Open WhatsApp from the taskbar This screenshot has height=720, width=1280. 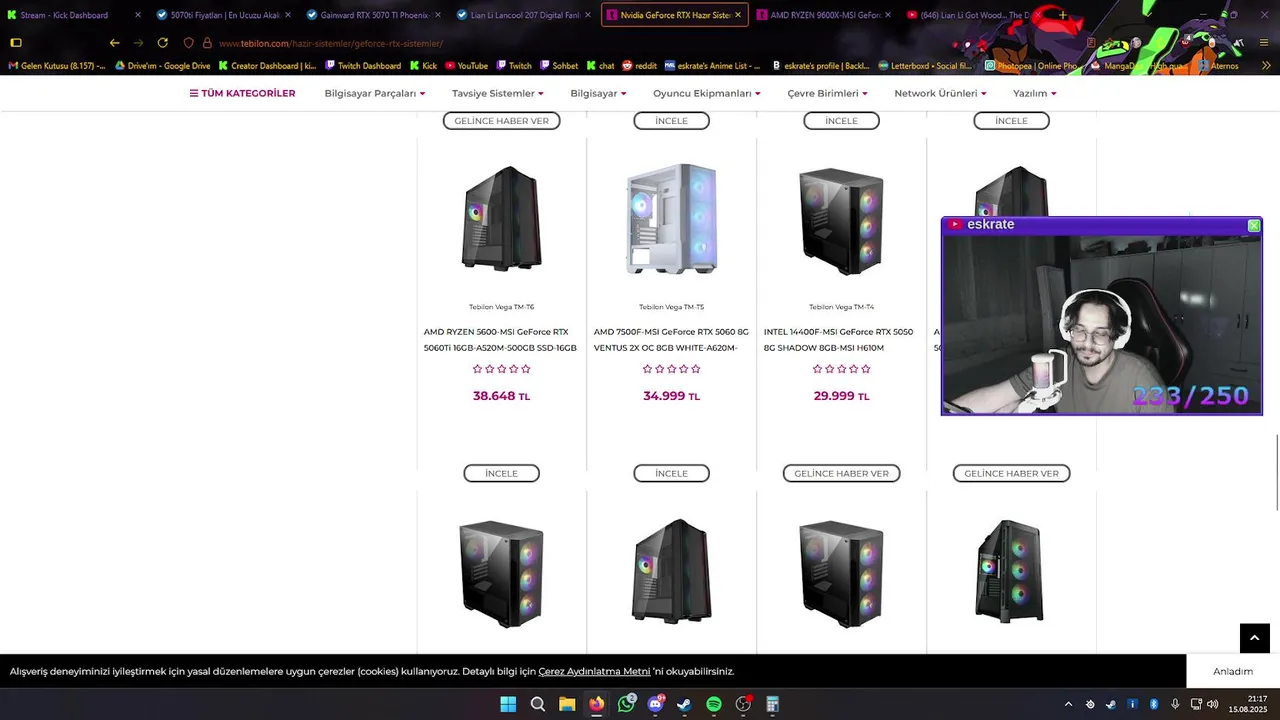click(626, 704)
